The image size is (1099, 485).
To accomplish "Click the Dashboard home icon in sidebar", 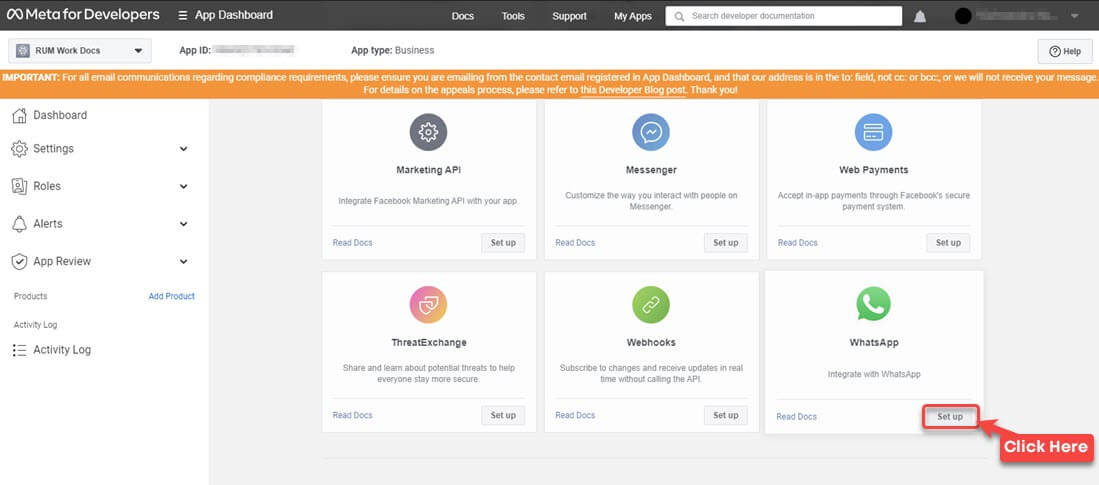I will 20,116.
